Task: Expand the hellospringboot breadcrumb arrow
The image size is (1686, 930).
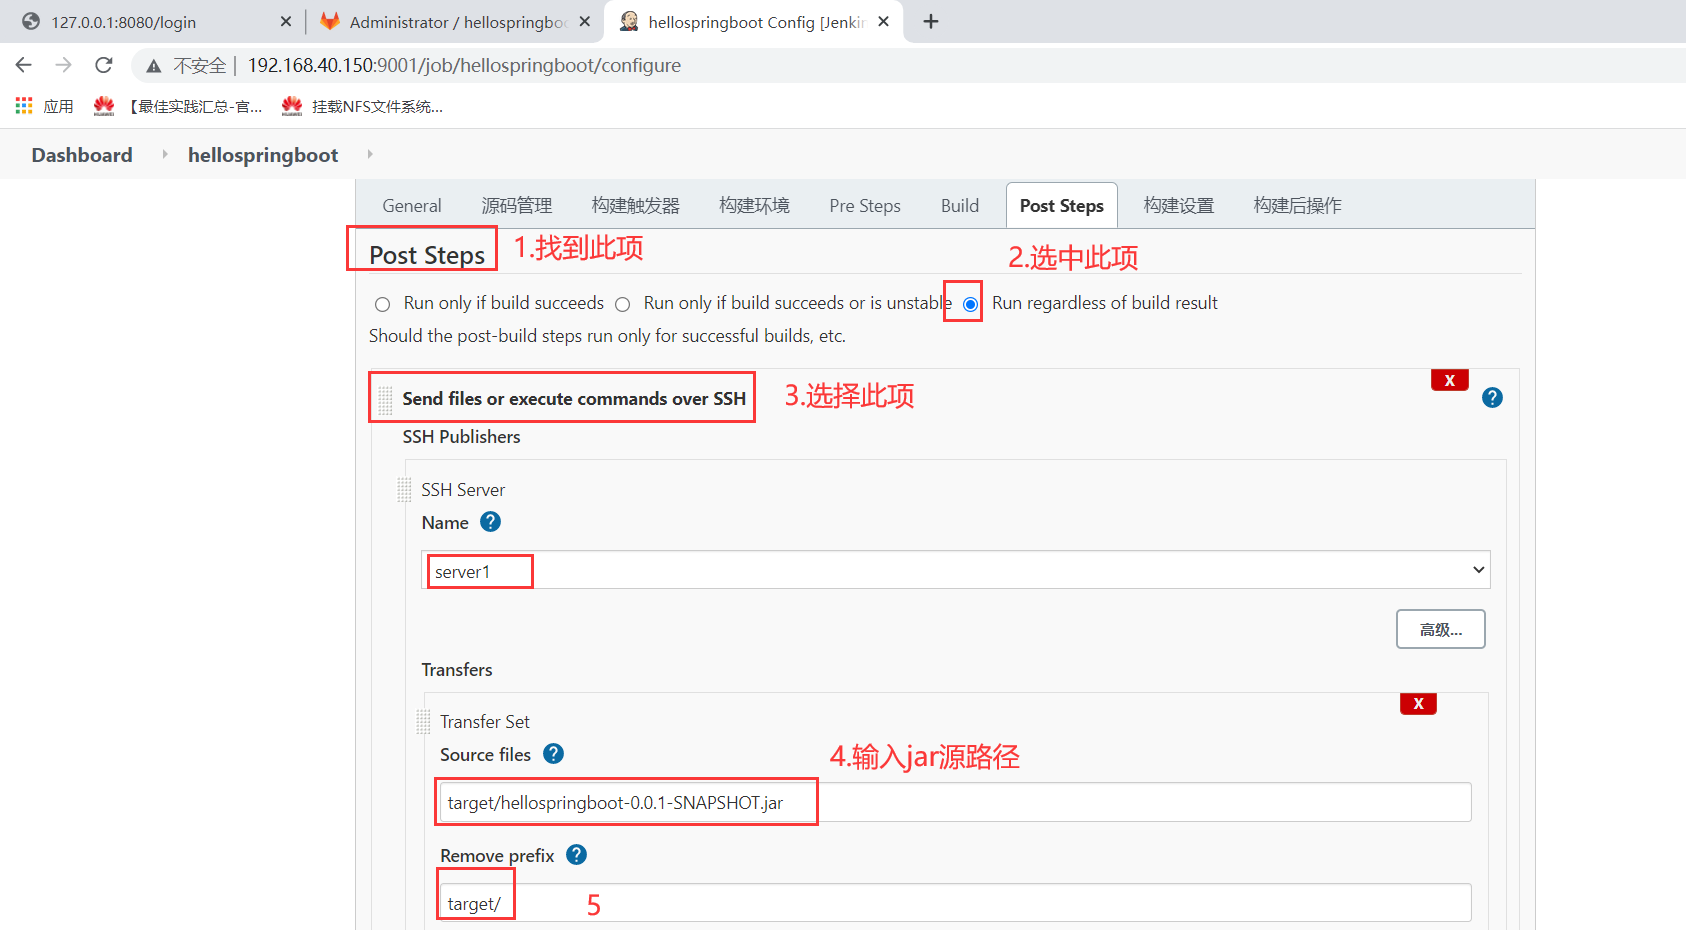Action: point(370,154)
